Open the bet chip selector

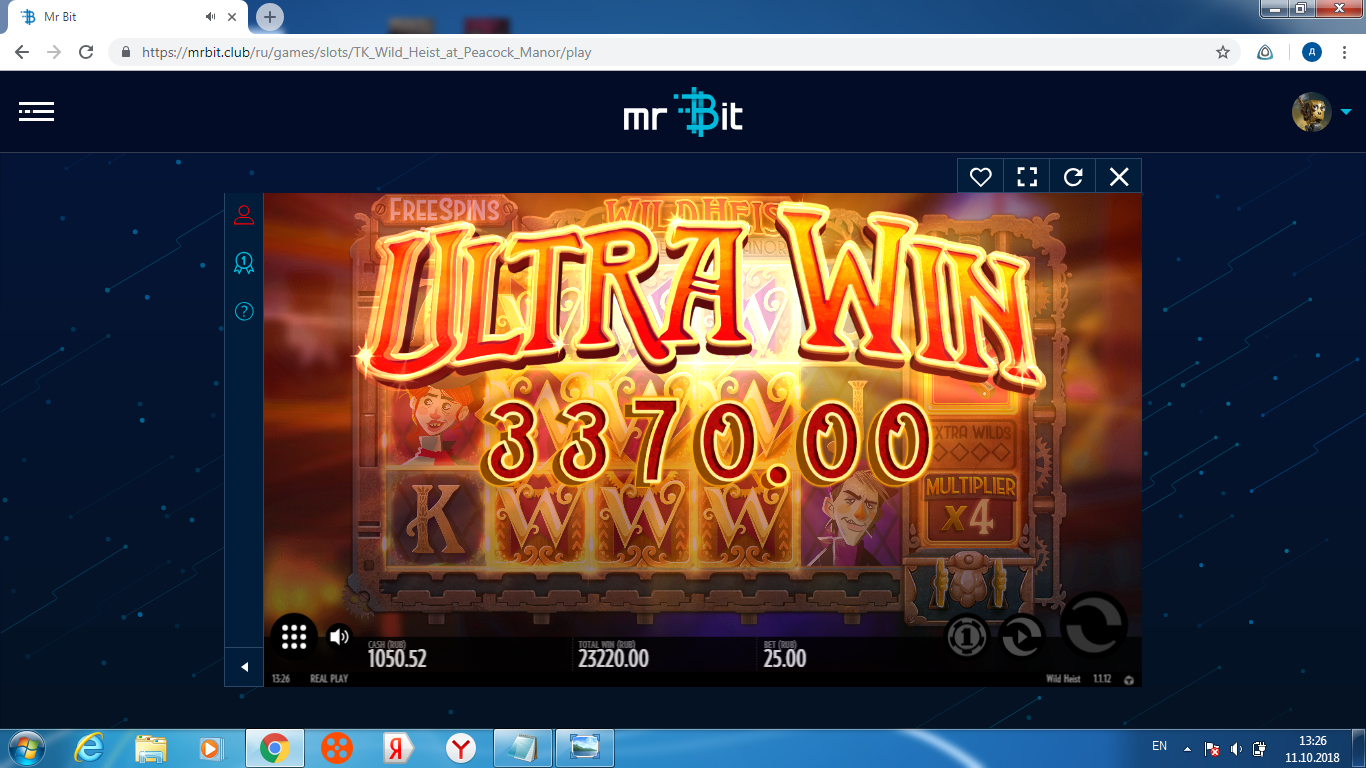click(967, 636)
